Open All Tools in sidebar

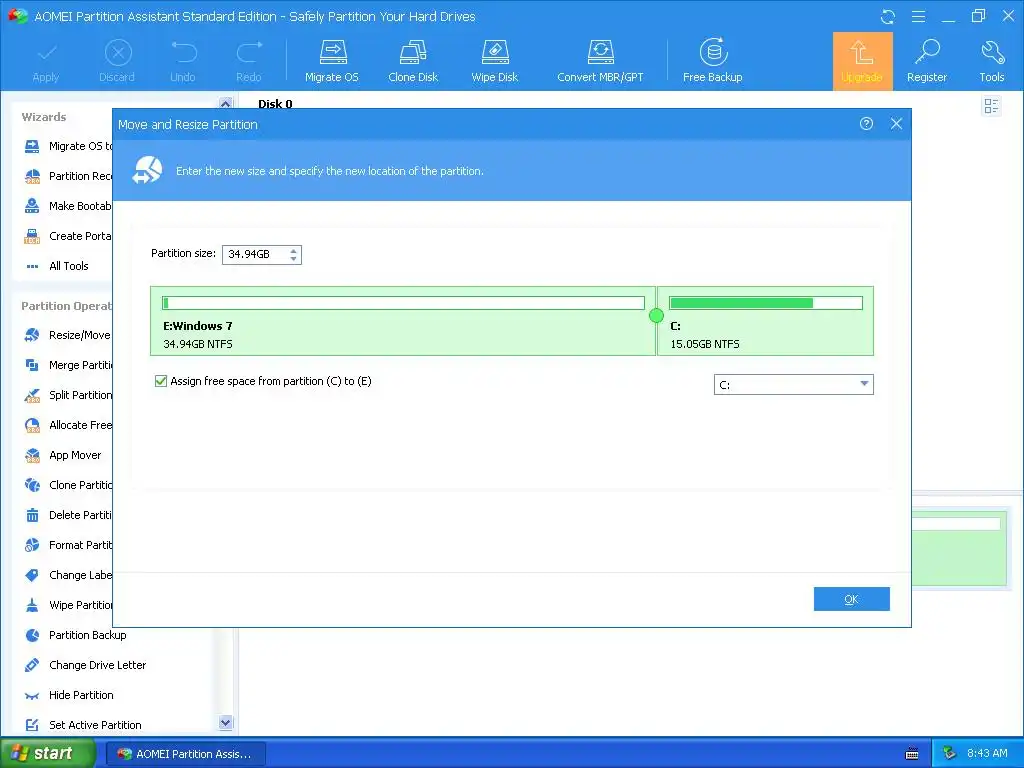57,266
